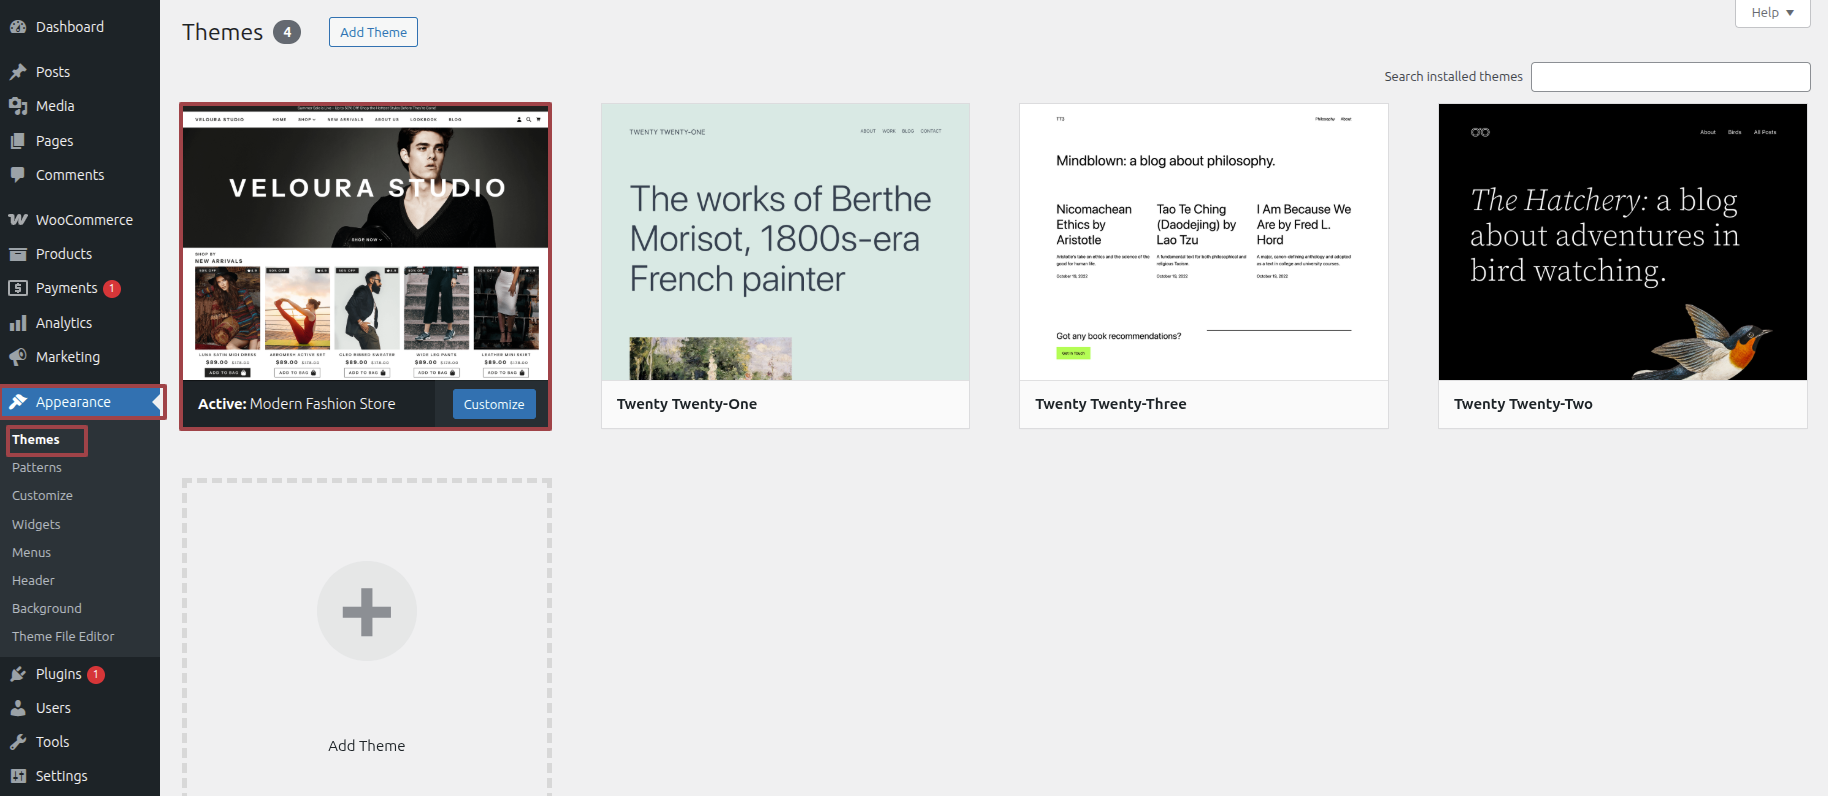Click the Comments speech bubble icon
This screenshot has height=796, width=1828.
tap(18, 175)
